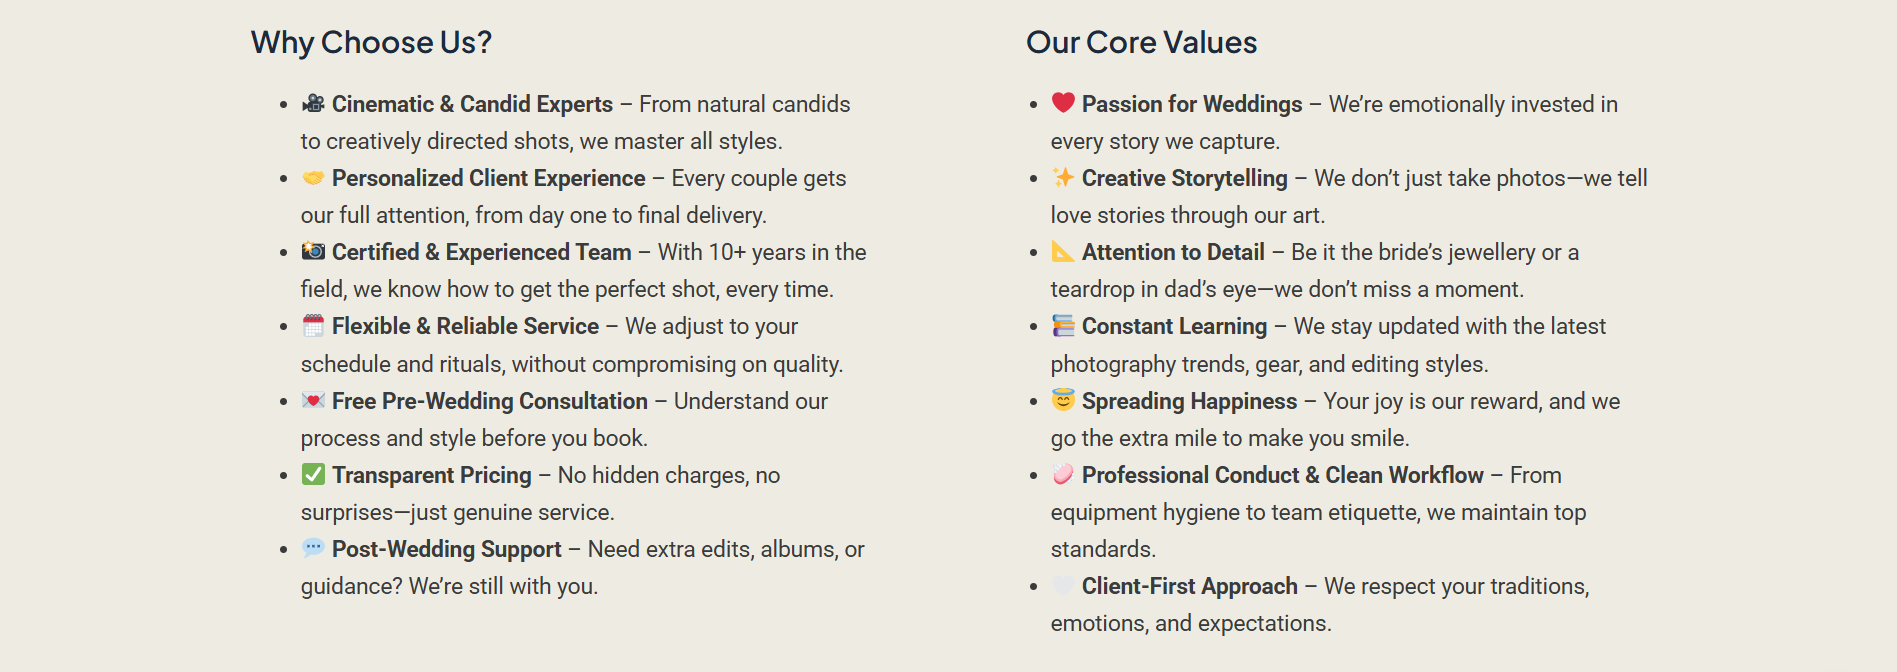This screenshot has height=672, width=1897.
Task: Click the "Transparent Pricing" bold text
Action: [431, 475]
